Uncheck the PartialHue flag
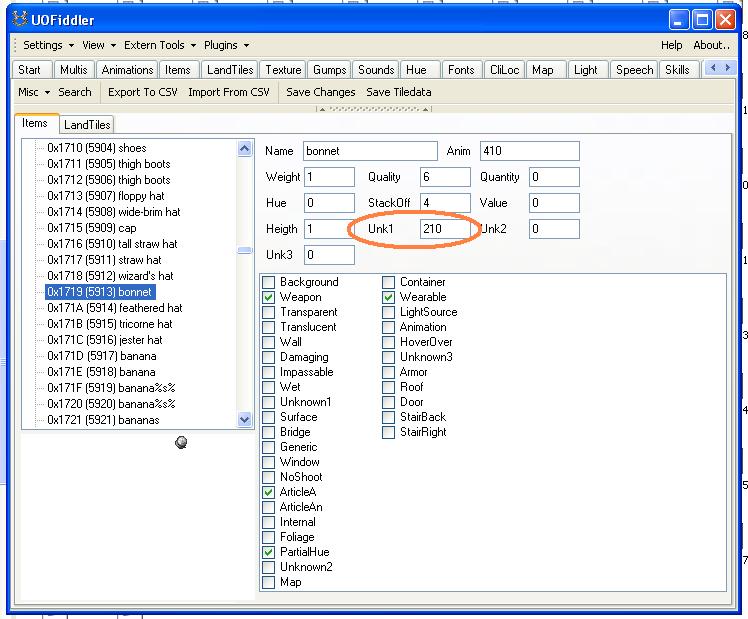 pos(269,552)
